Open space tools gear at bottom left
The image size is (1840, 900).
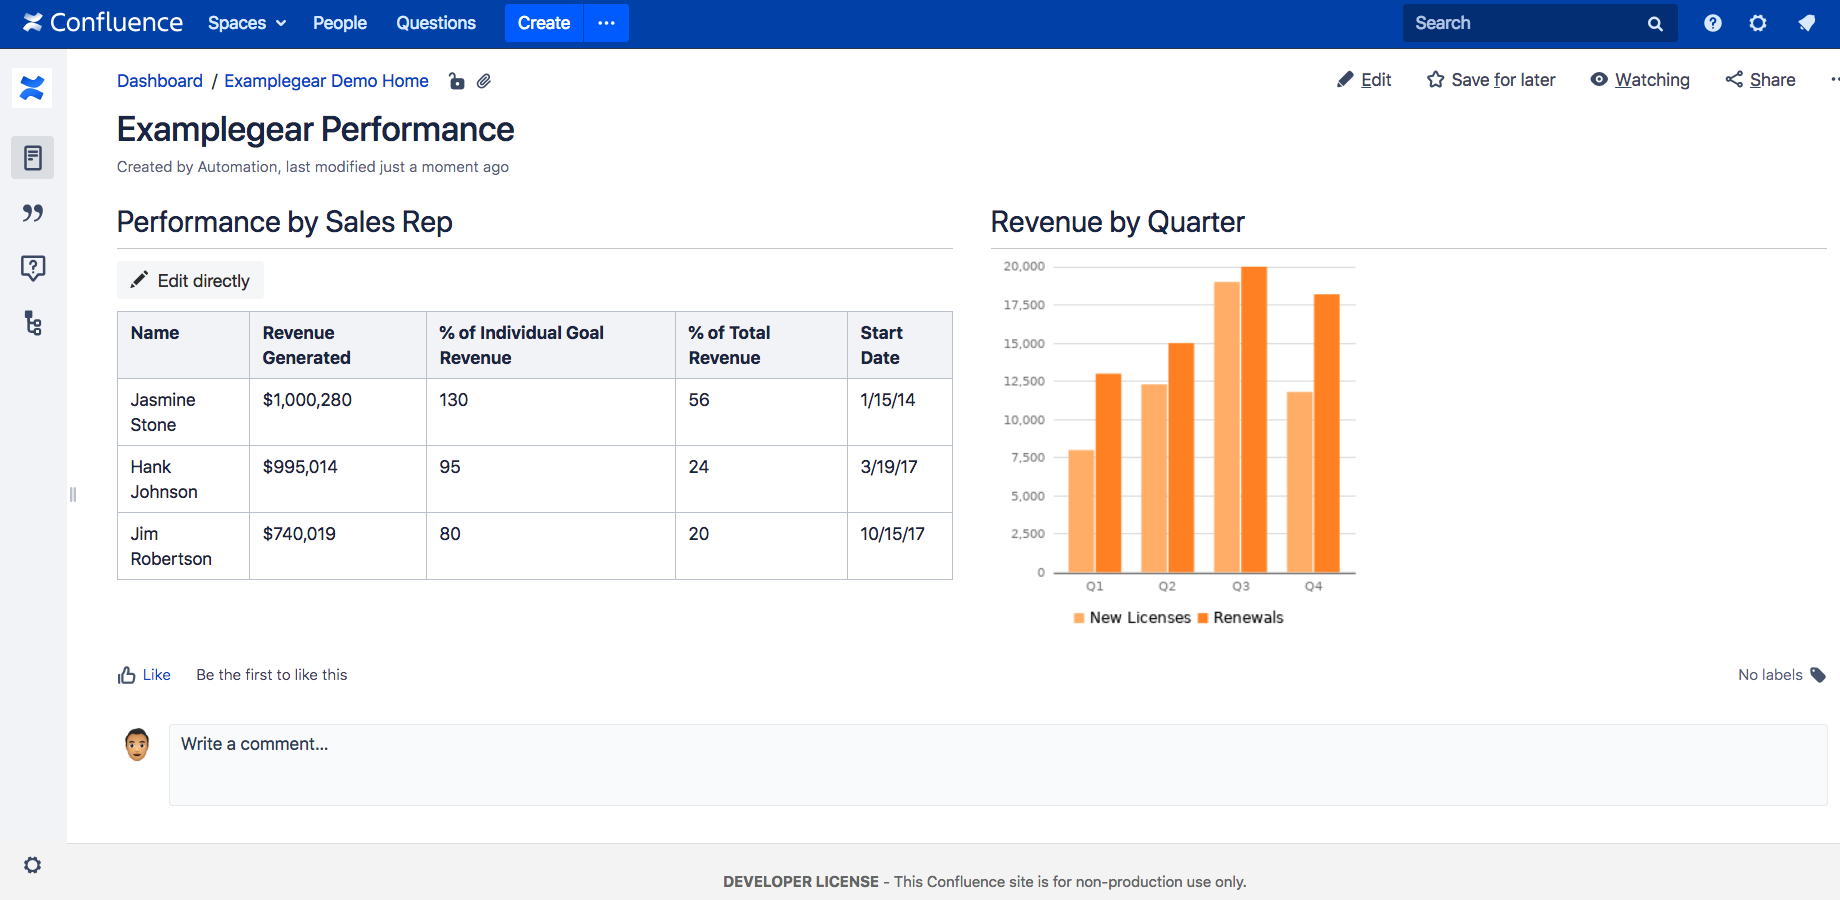(32, 865)
